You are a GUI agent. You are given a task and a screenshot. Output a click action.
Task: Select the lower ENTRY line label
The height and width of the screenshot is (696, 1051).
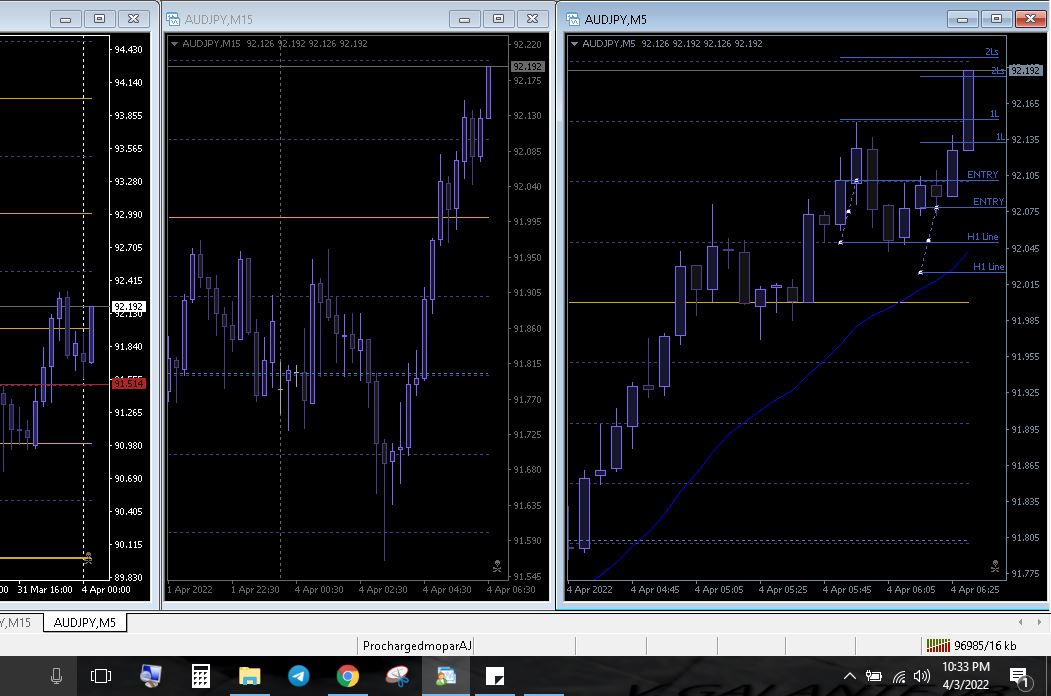989,201
